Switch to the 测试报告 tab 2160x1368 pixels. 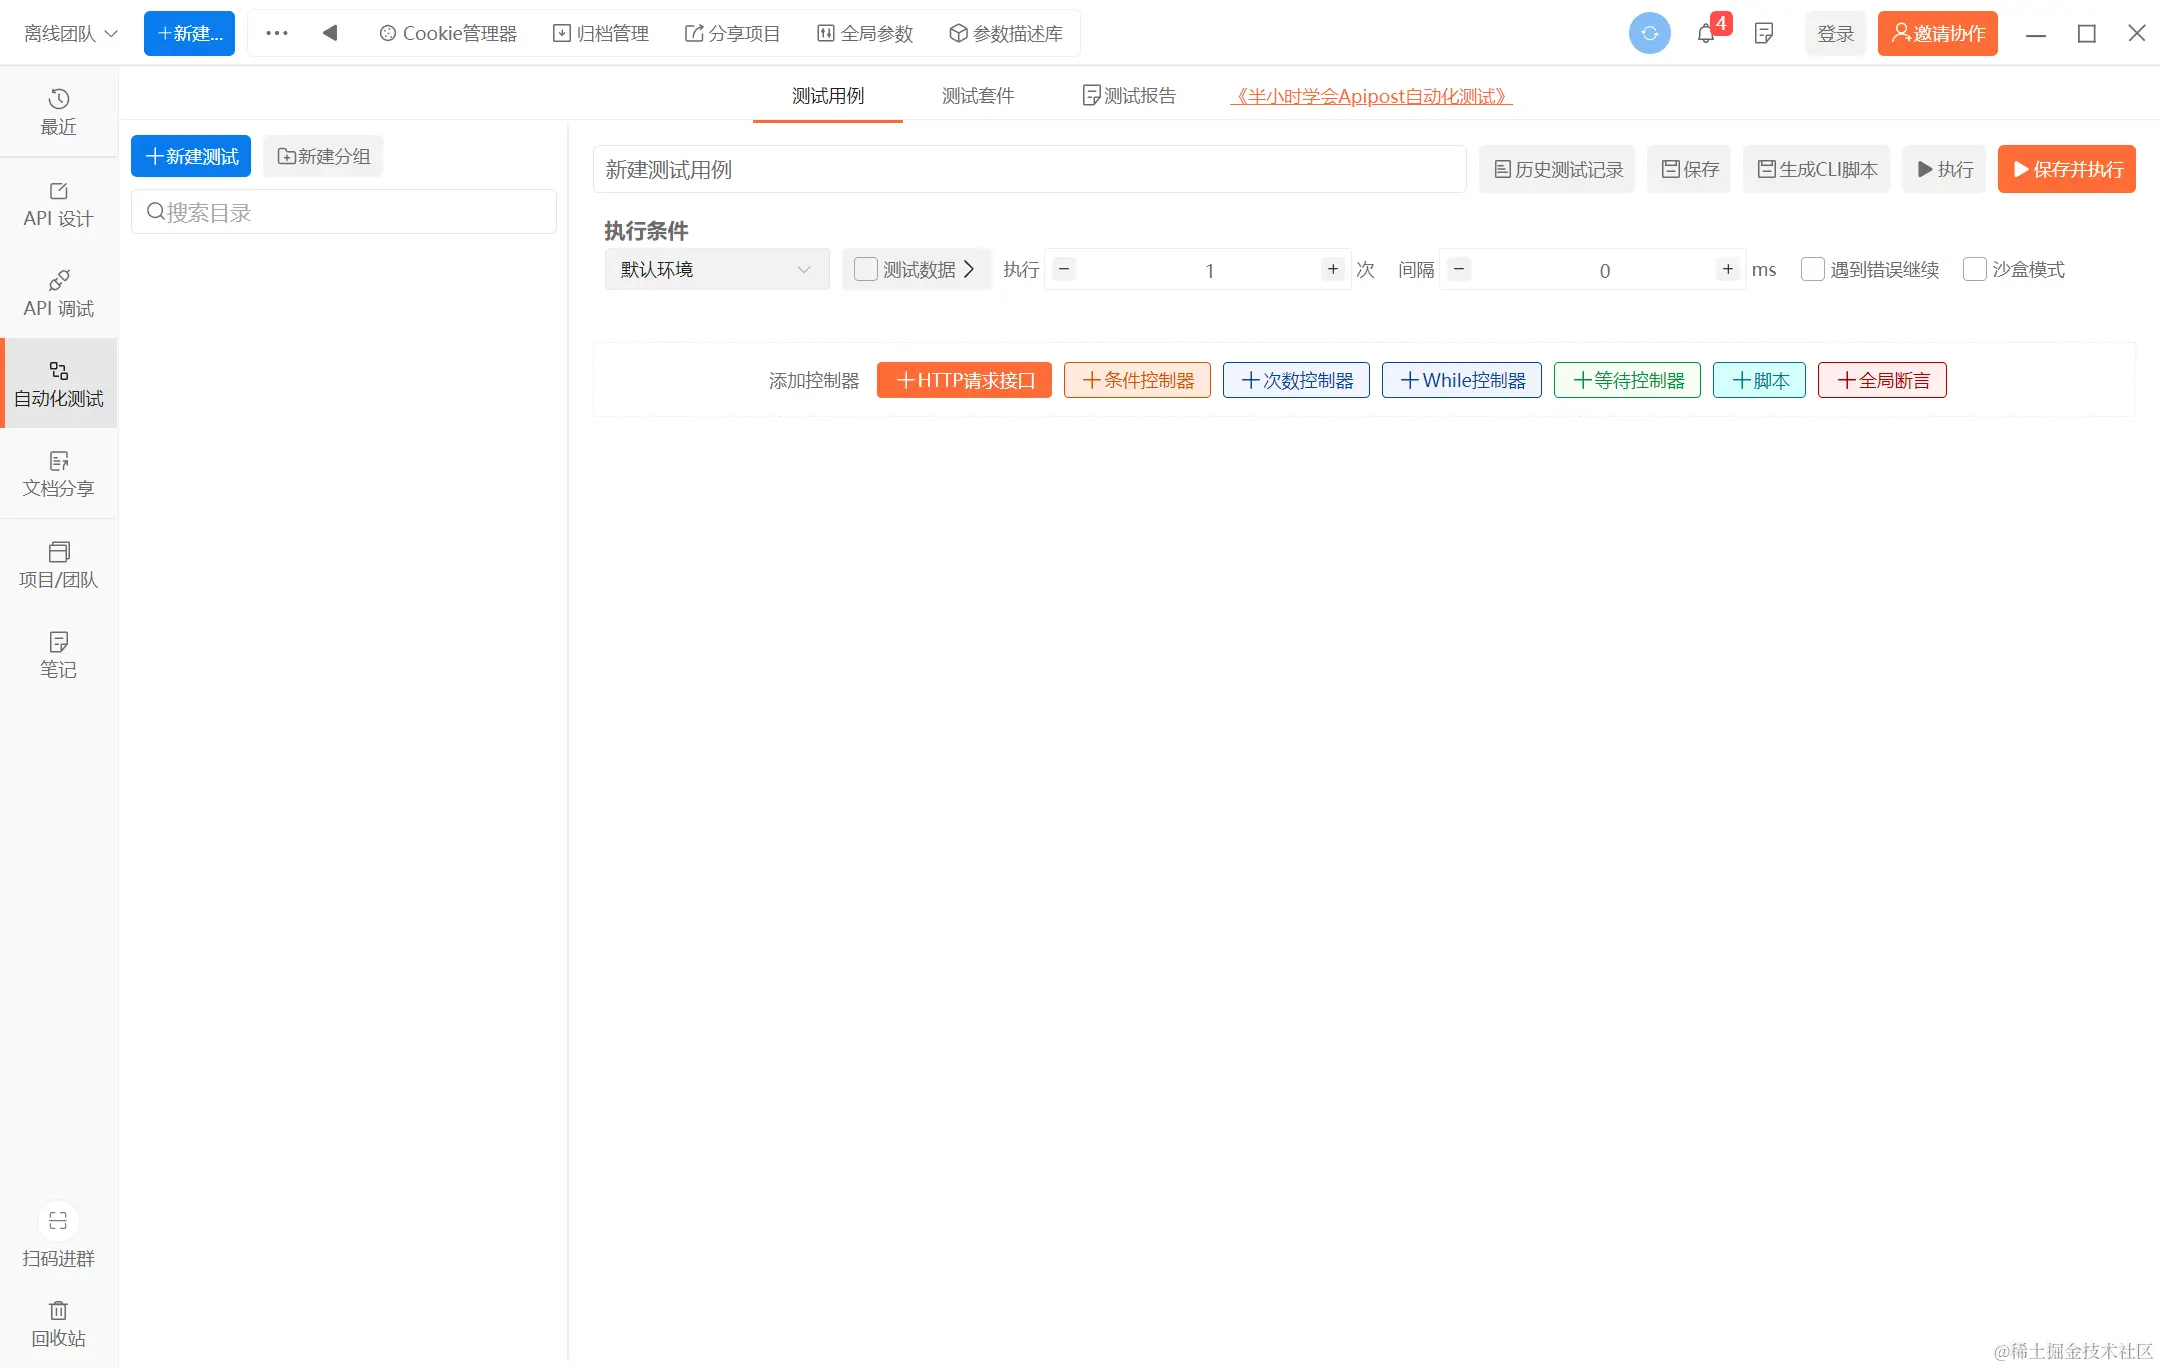pos(1129,96)
